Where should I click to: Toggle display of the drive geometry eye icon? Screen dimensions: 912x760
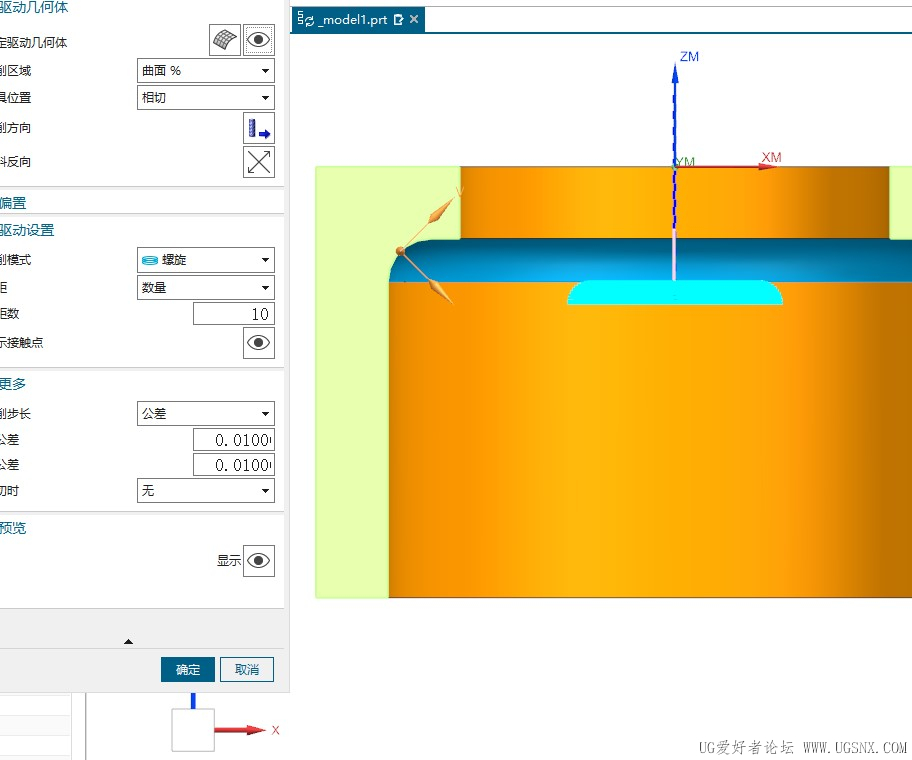click(259, 40)
